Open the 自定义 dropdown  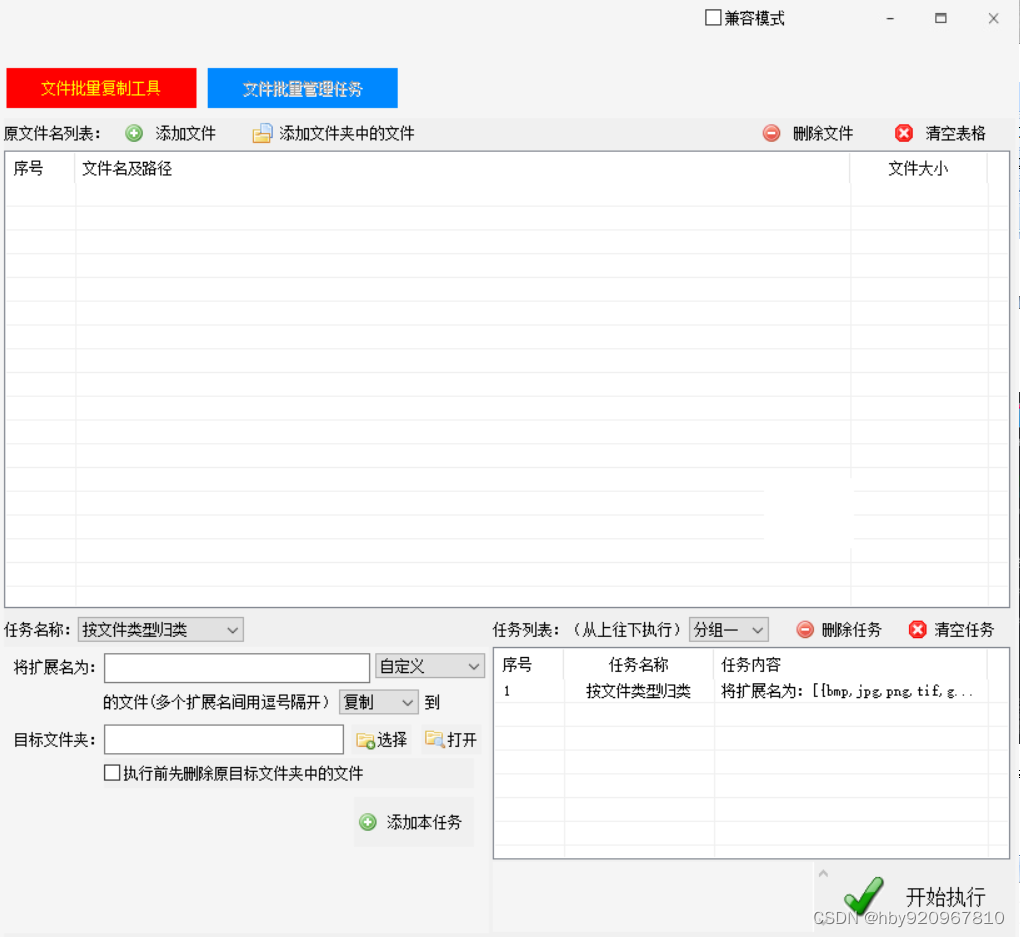pyautogui.click(x=429, y=666)
